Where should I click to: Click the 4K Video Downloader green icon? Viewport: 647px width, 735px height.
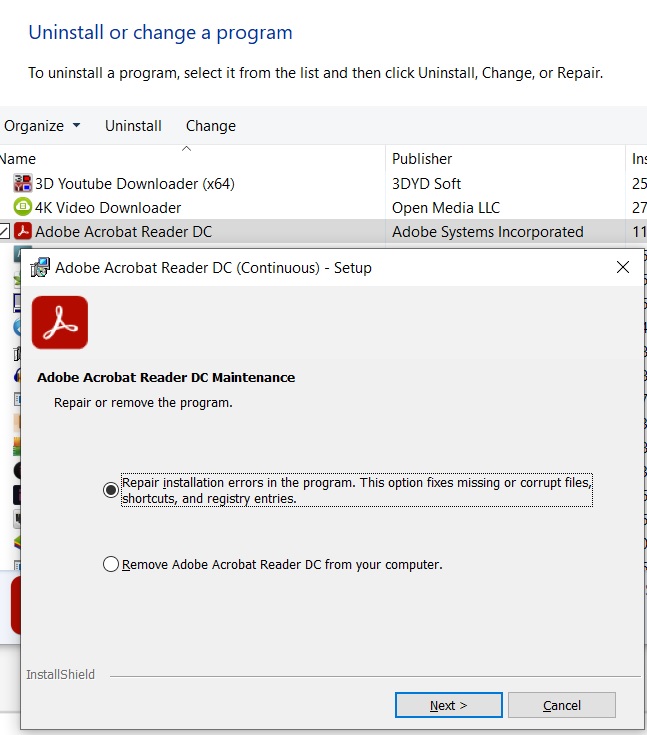point(23,207)
